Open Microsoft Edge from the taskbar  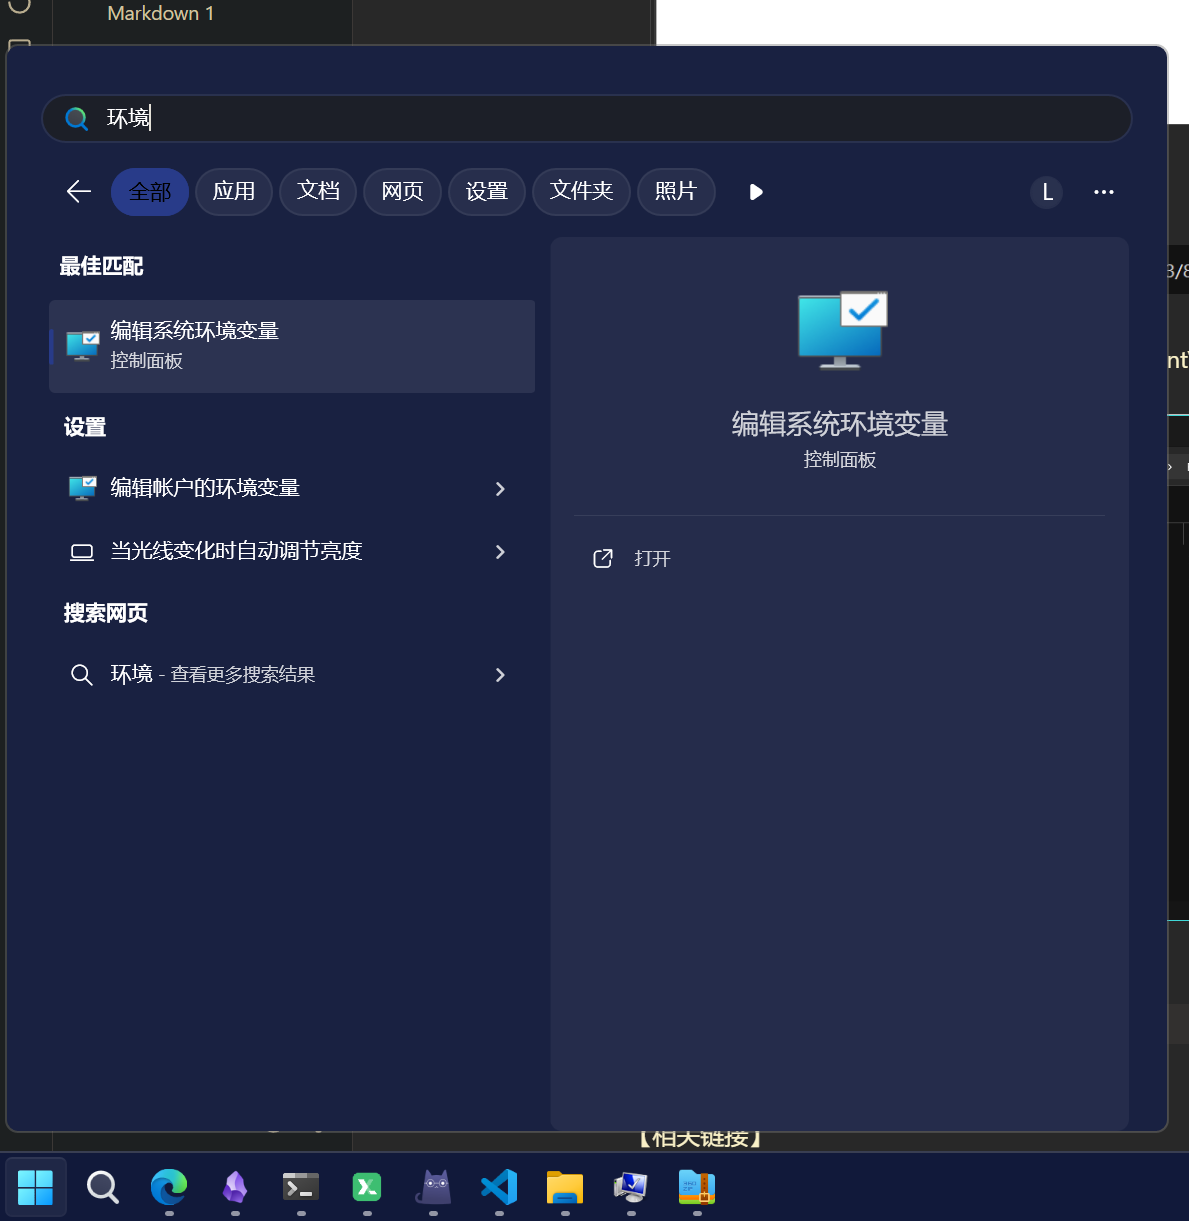click(x=168, y=1187)
